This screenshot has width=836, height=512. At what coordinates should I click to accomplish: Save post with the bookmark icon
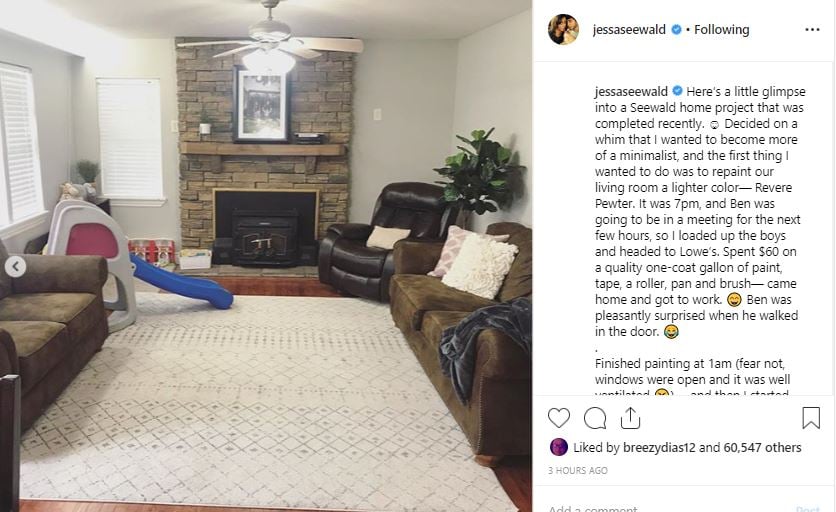(811, 418)
